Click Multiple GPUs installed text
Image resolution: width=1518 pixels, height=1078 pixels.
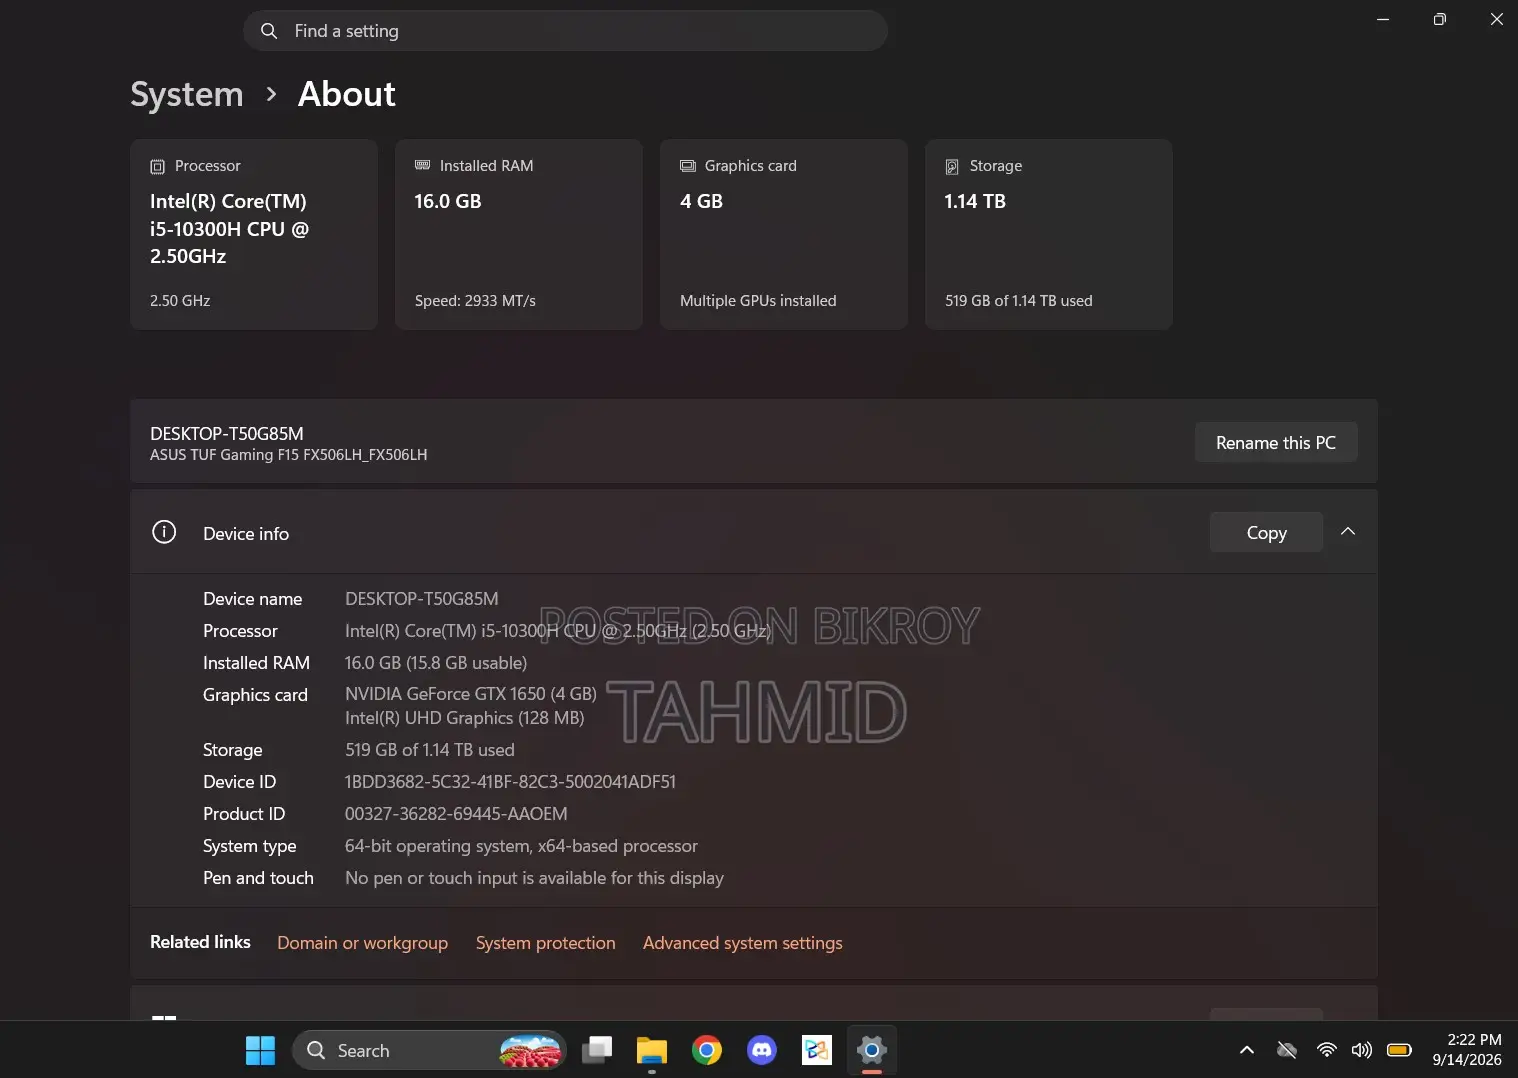coord(758,301)
